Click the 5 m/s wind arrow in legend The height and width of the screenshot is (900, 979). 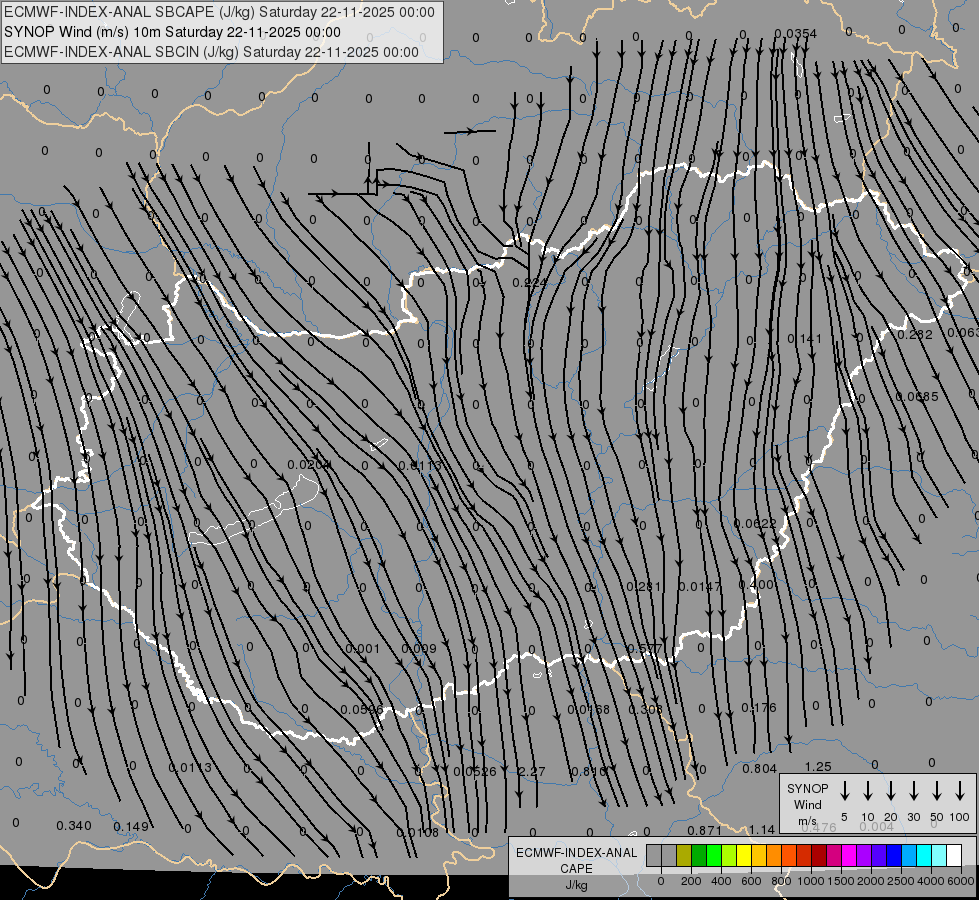(845, 791)
